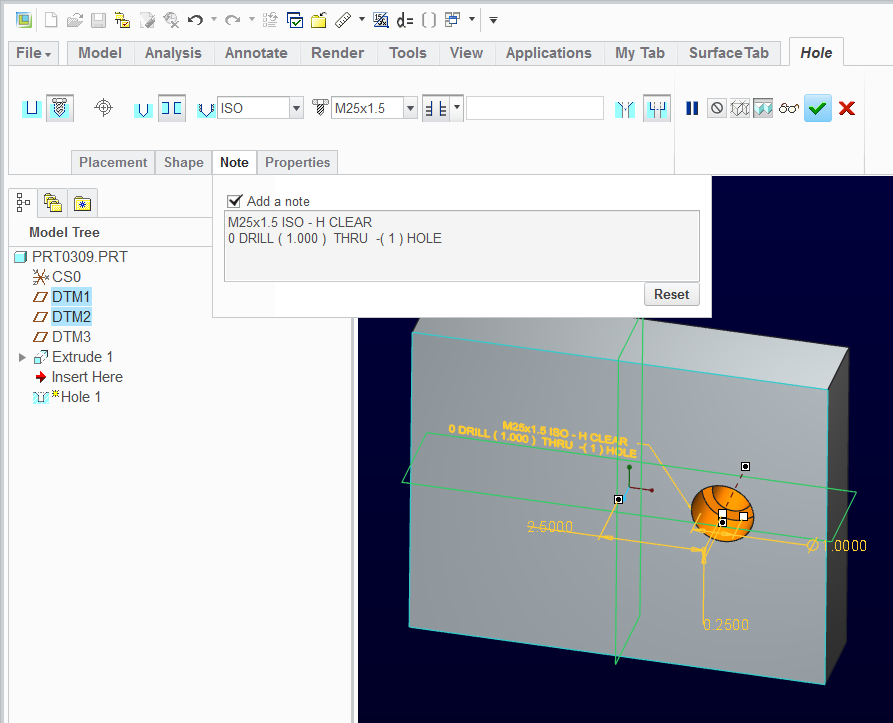
Task: Click the Note panel tab
Action: [234, 162]
